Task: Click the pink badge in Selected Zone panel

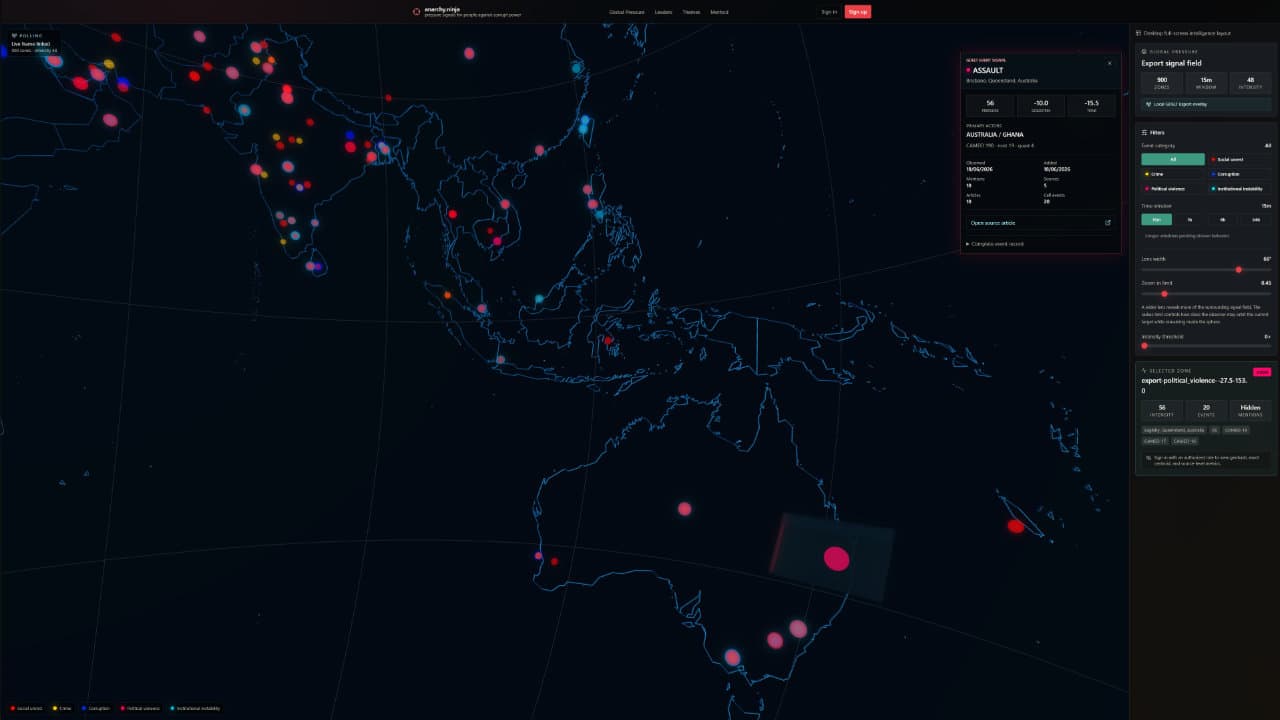Action: click(1262, 372)
